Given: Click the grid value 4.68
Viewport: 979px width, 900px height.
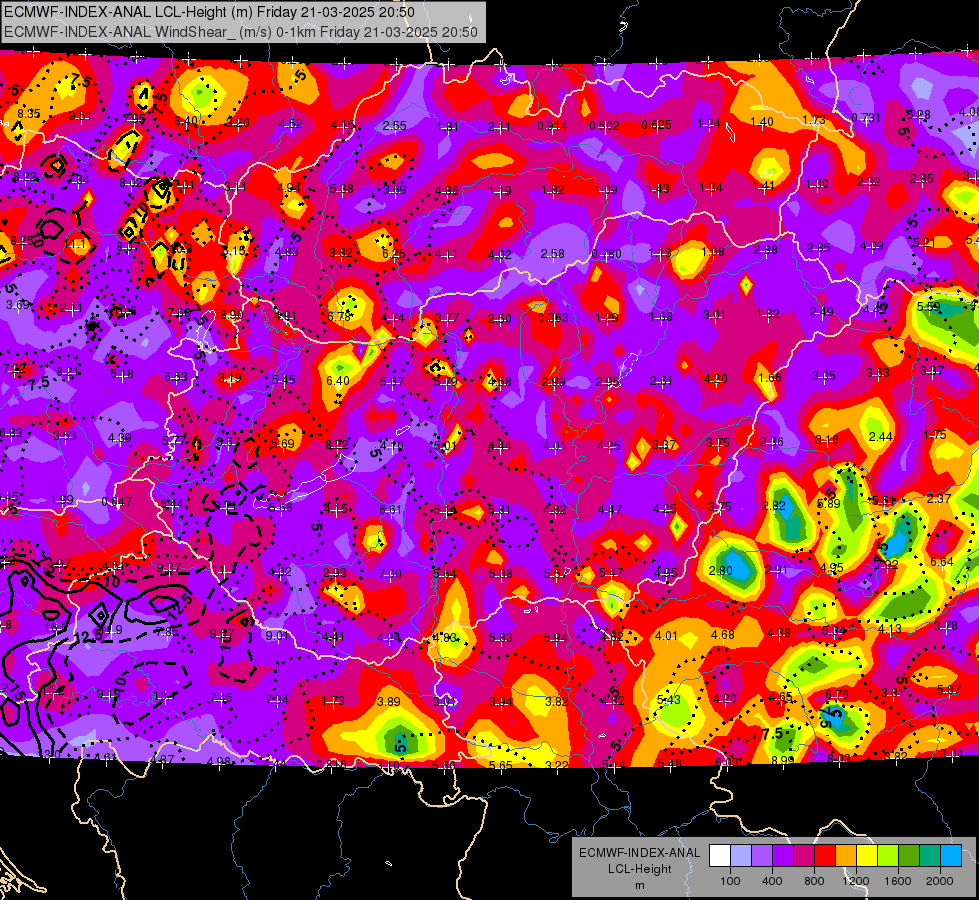Looking at the screenshot, I should (x=723, y=635).
